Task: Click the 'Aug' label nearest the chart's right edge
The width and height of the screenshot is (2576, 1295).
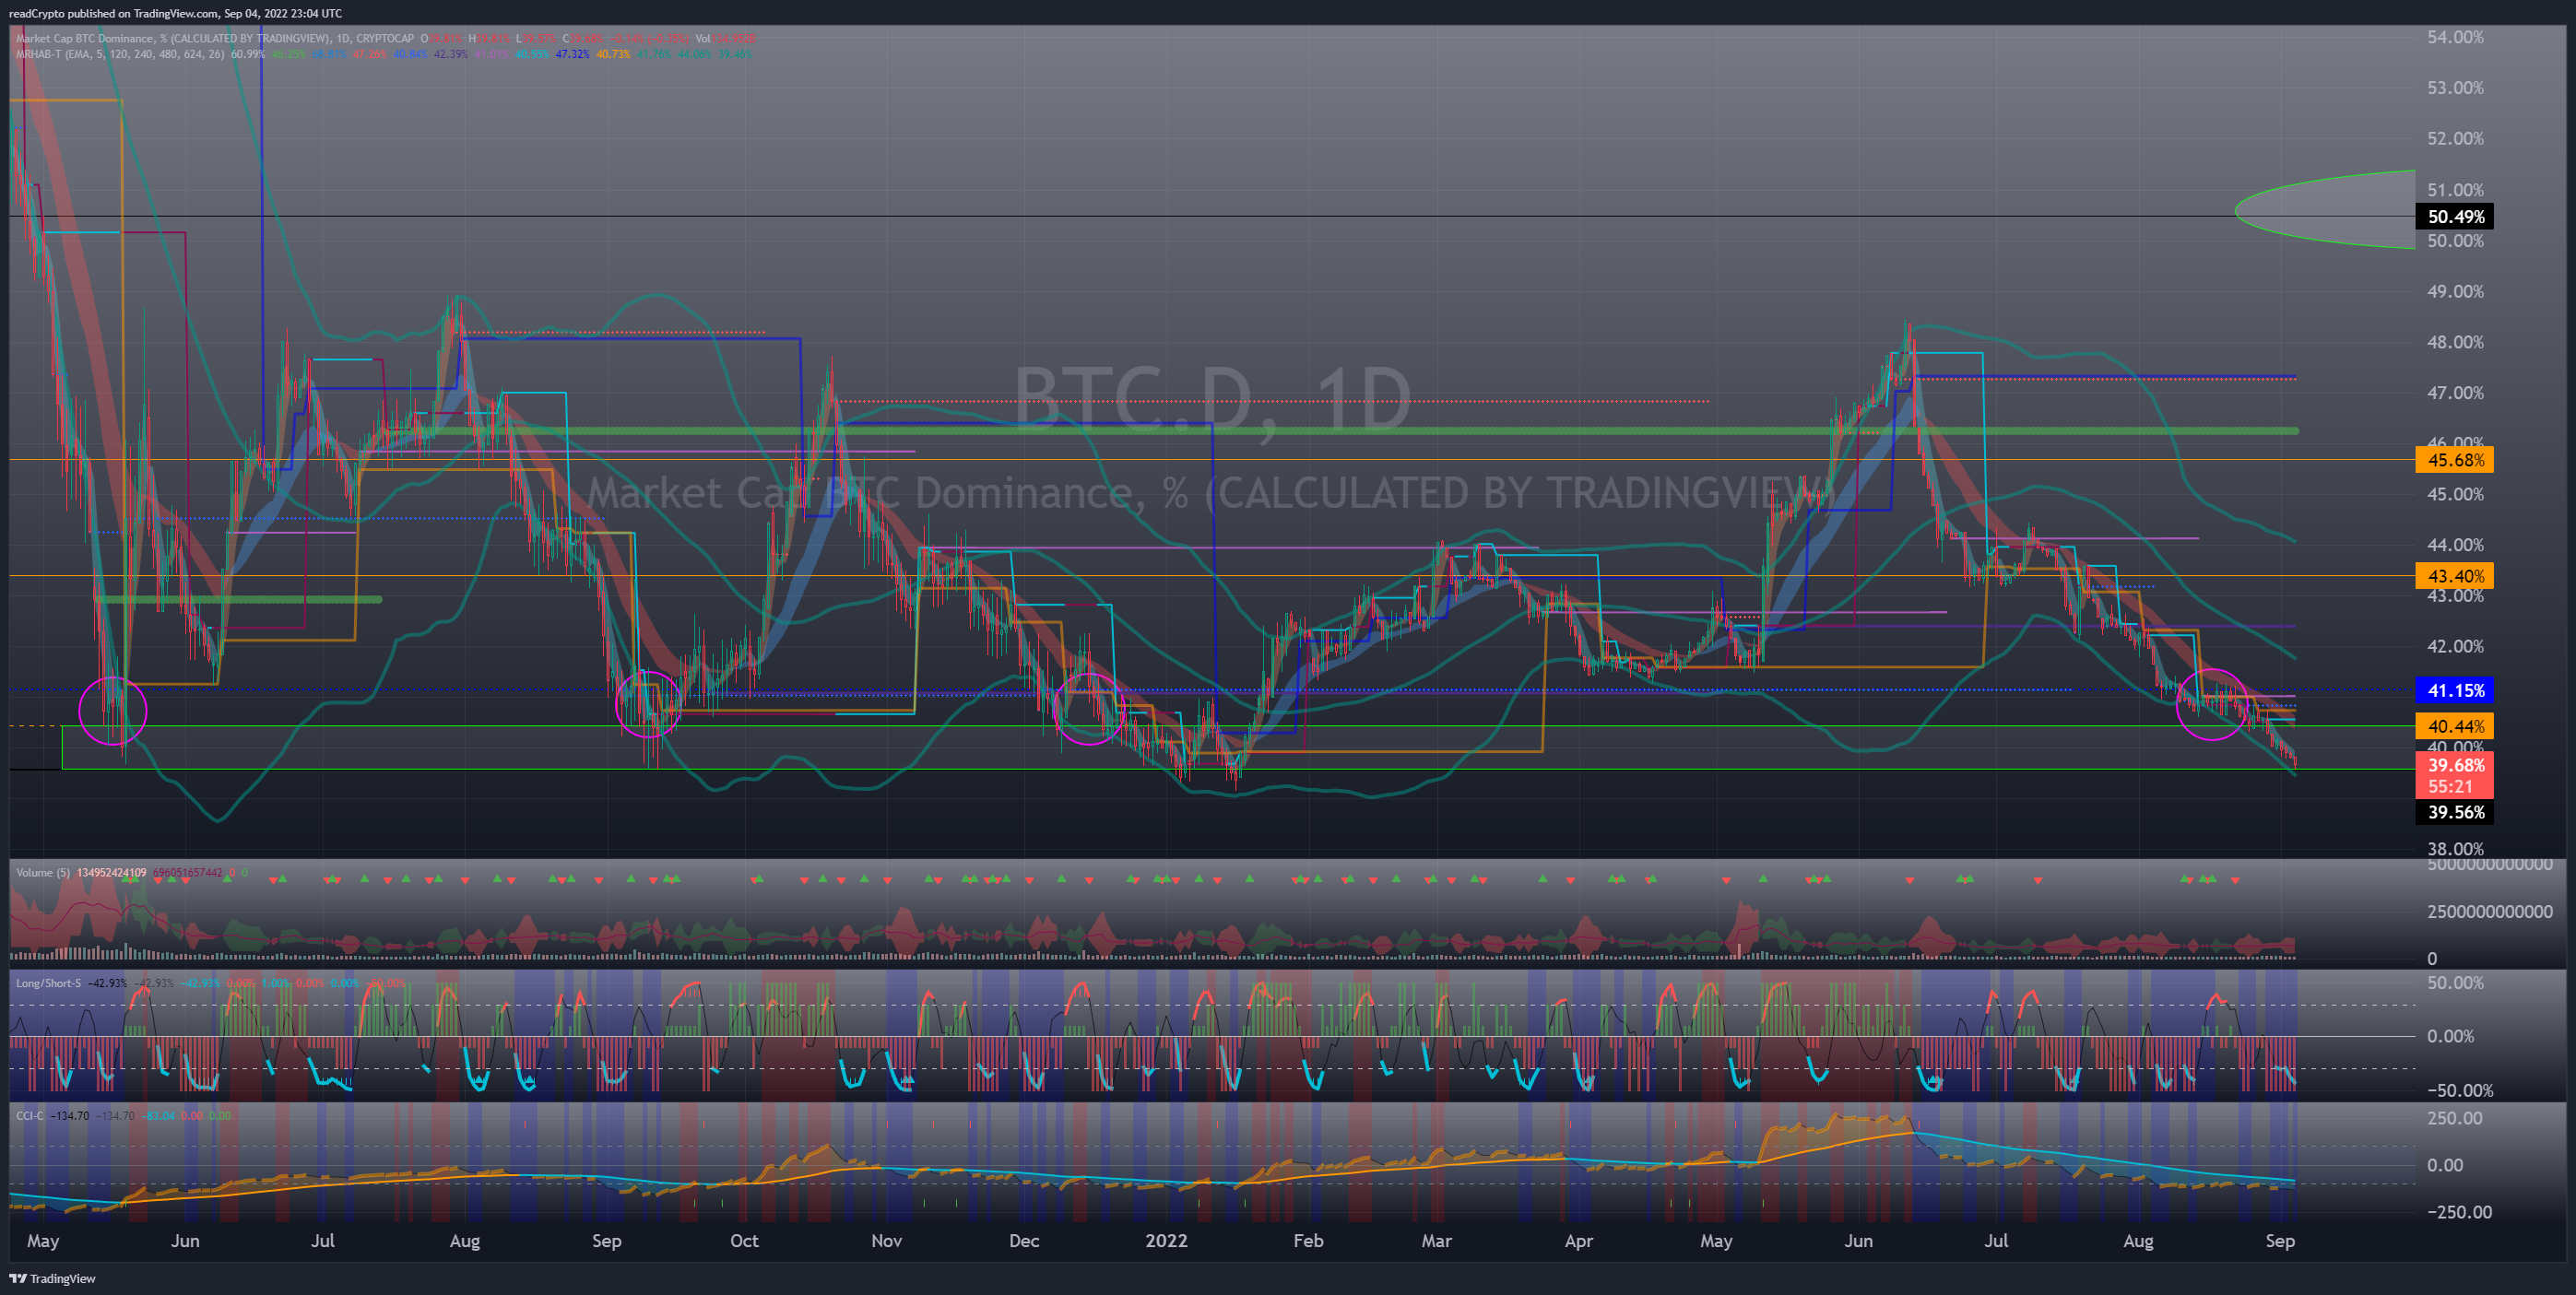Action: coord(2138,1241)
